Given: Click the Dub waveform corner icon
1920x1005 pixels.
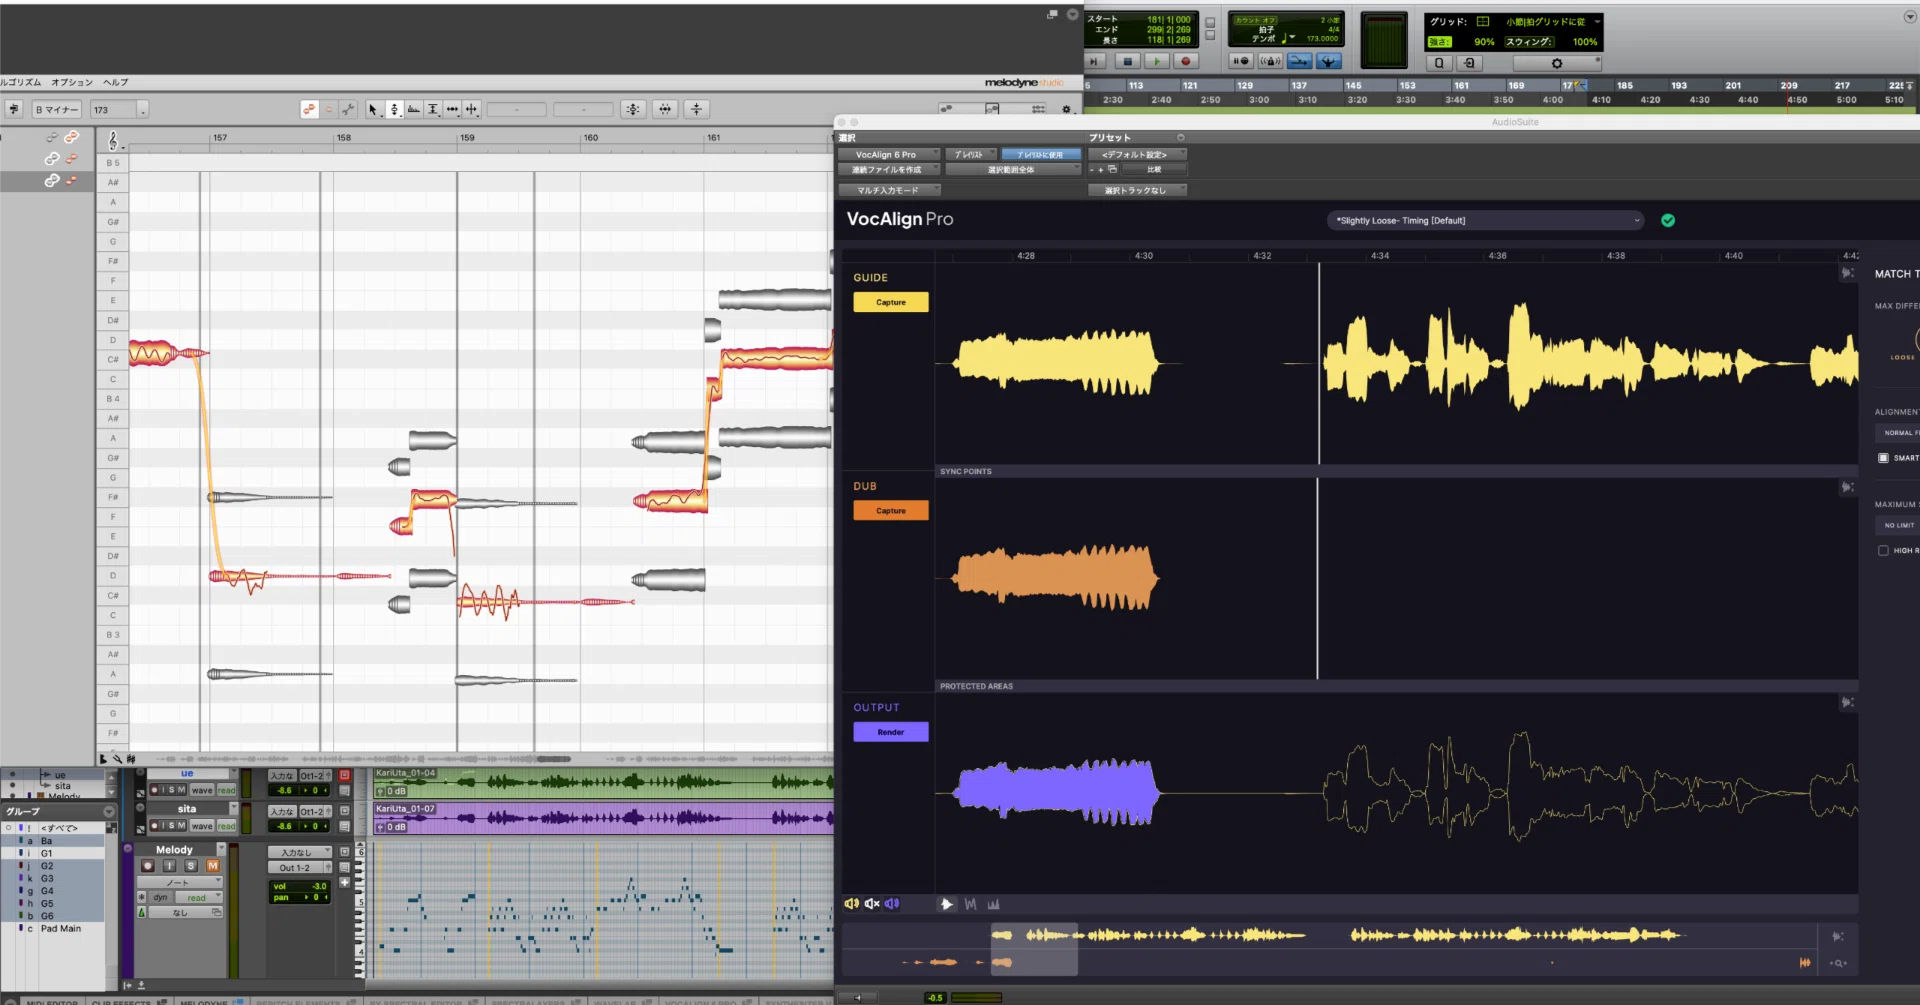Looking at the screenshot, I should [1848, 487].
